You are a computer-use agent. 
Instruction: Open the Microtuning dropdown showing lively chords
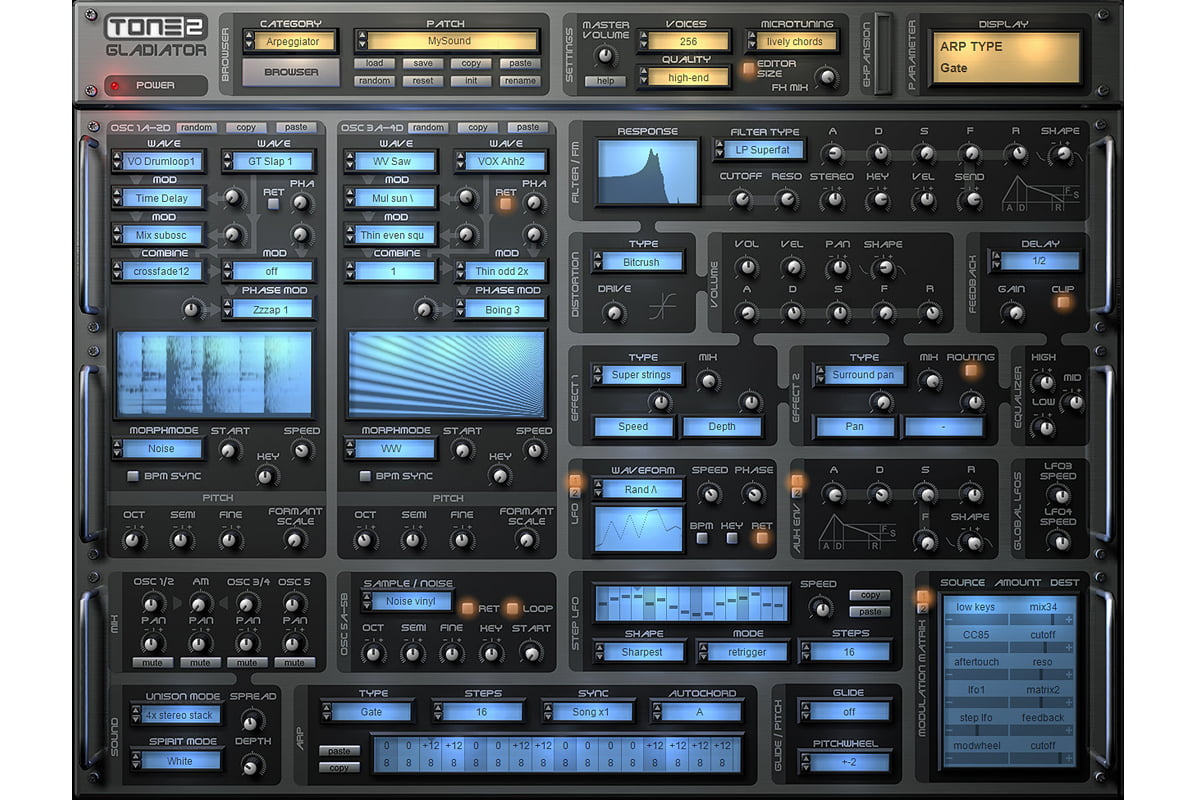[x=793, y=42]
